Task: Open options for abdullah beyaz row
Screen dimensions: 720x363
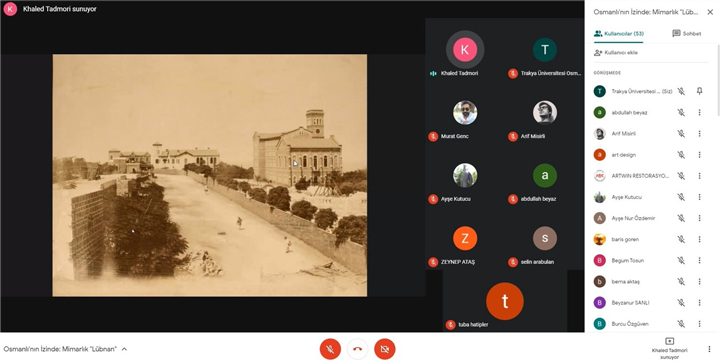Action: (x=699, y=112)
